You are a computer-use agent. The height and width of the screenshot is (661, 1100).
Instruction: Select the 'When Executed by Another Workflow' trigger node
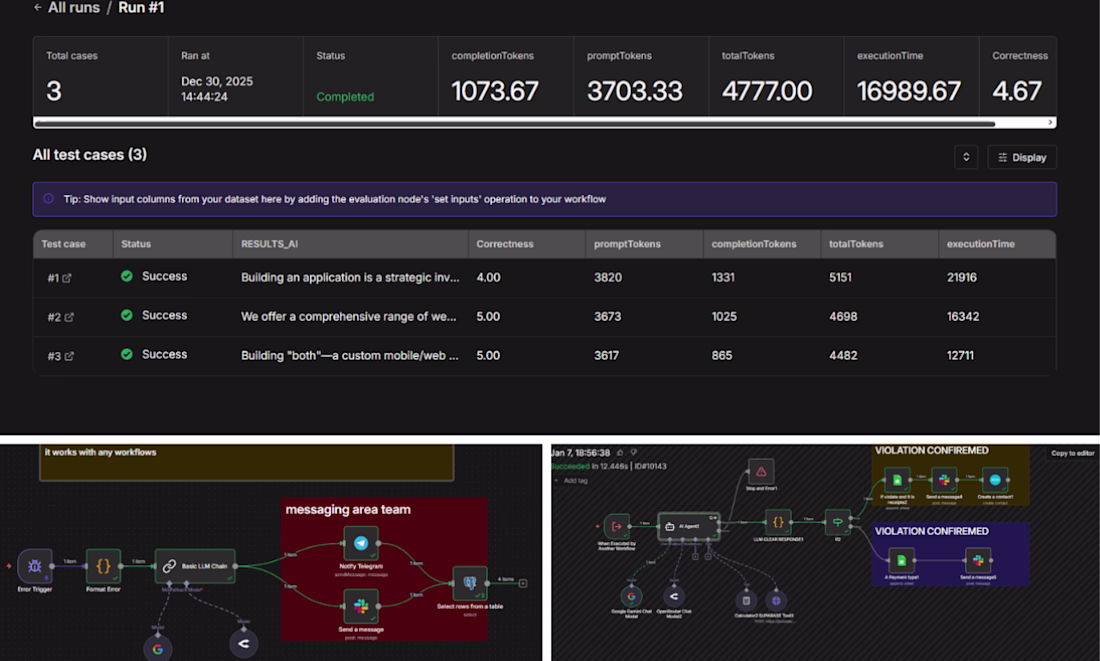point(617,526)
